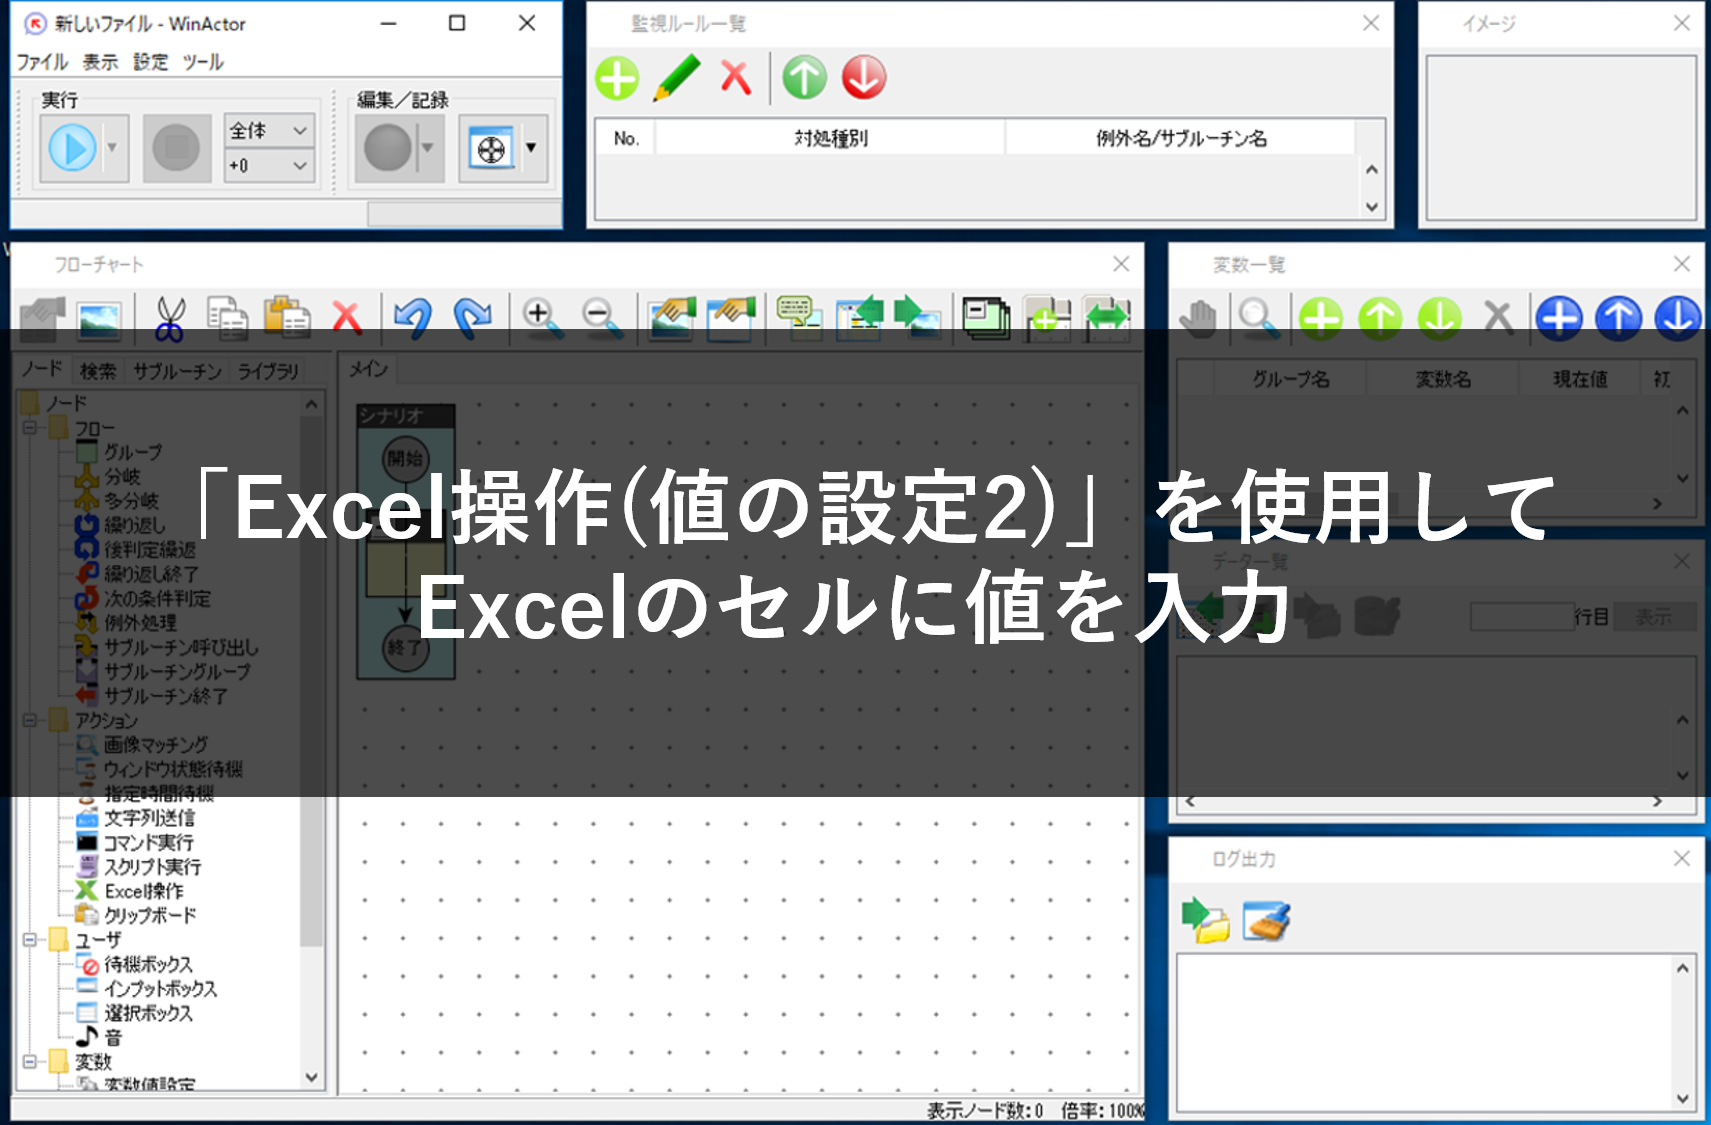Select the スクリプト実行 node
Viewport: 1711px width, 1125px height.
pyautogui.click(x=152, y=867)
